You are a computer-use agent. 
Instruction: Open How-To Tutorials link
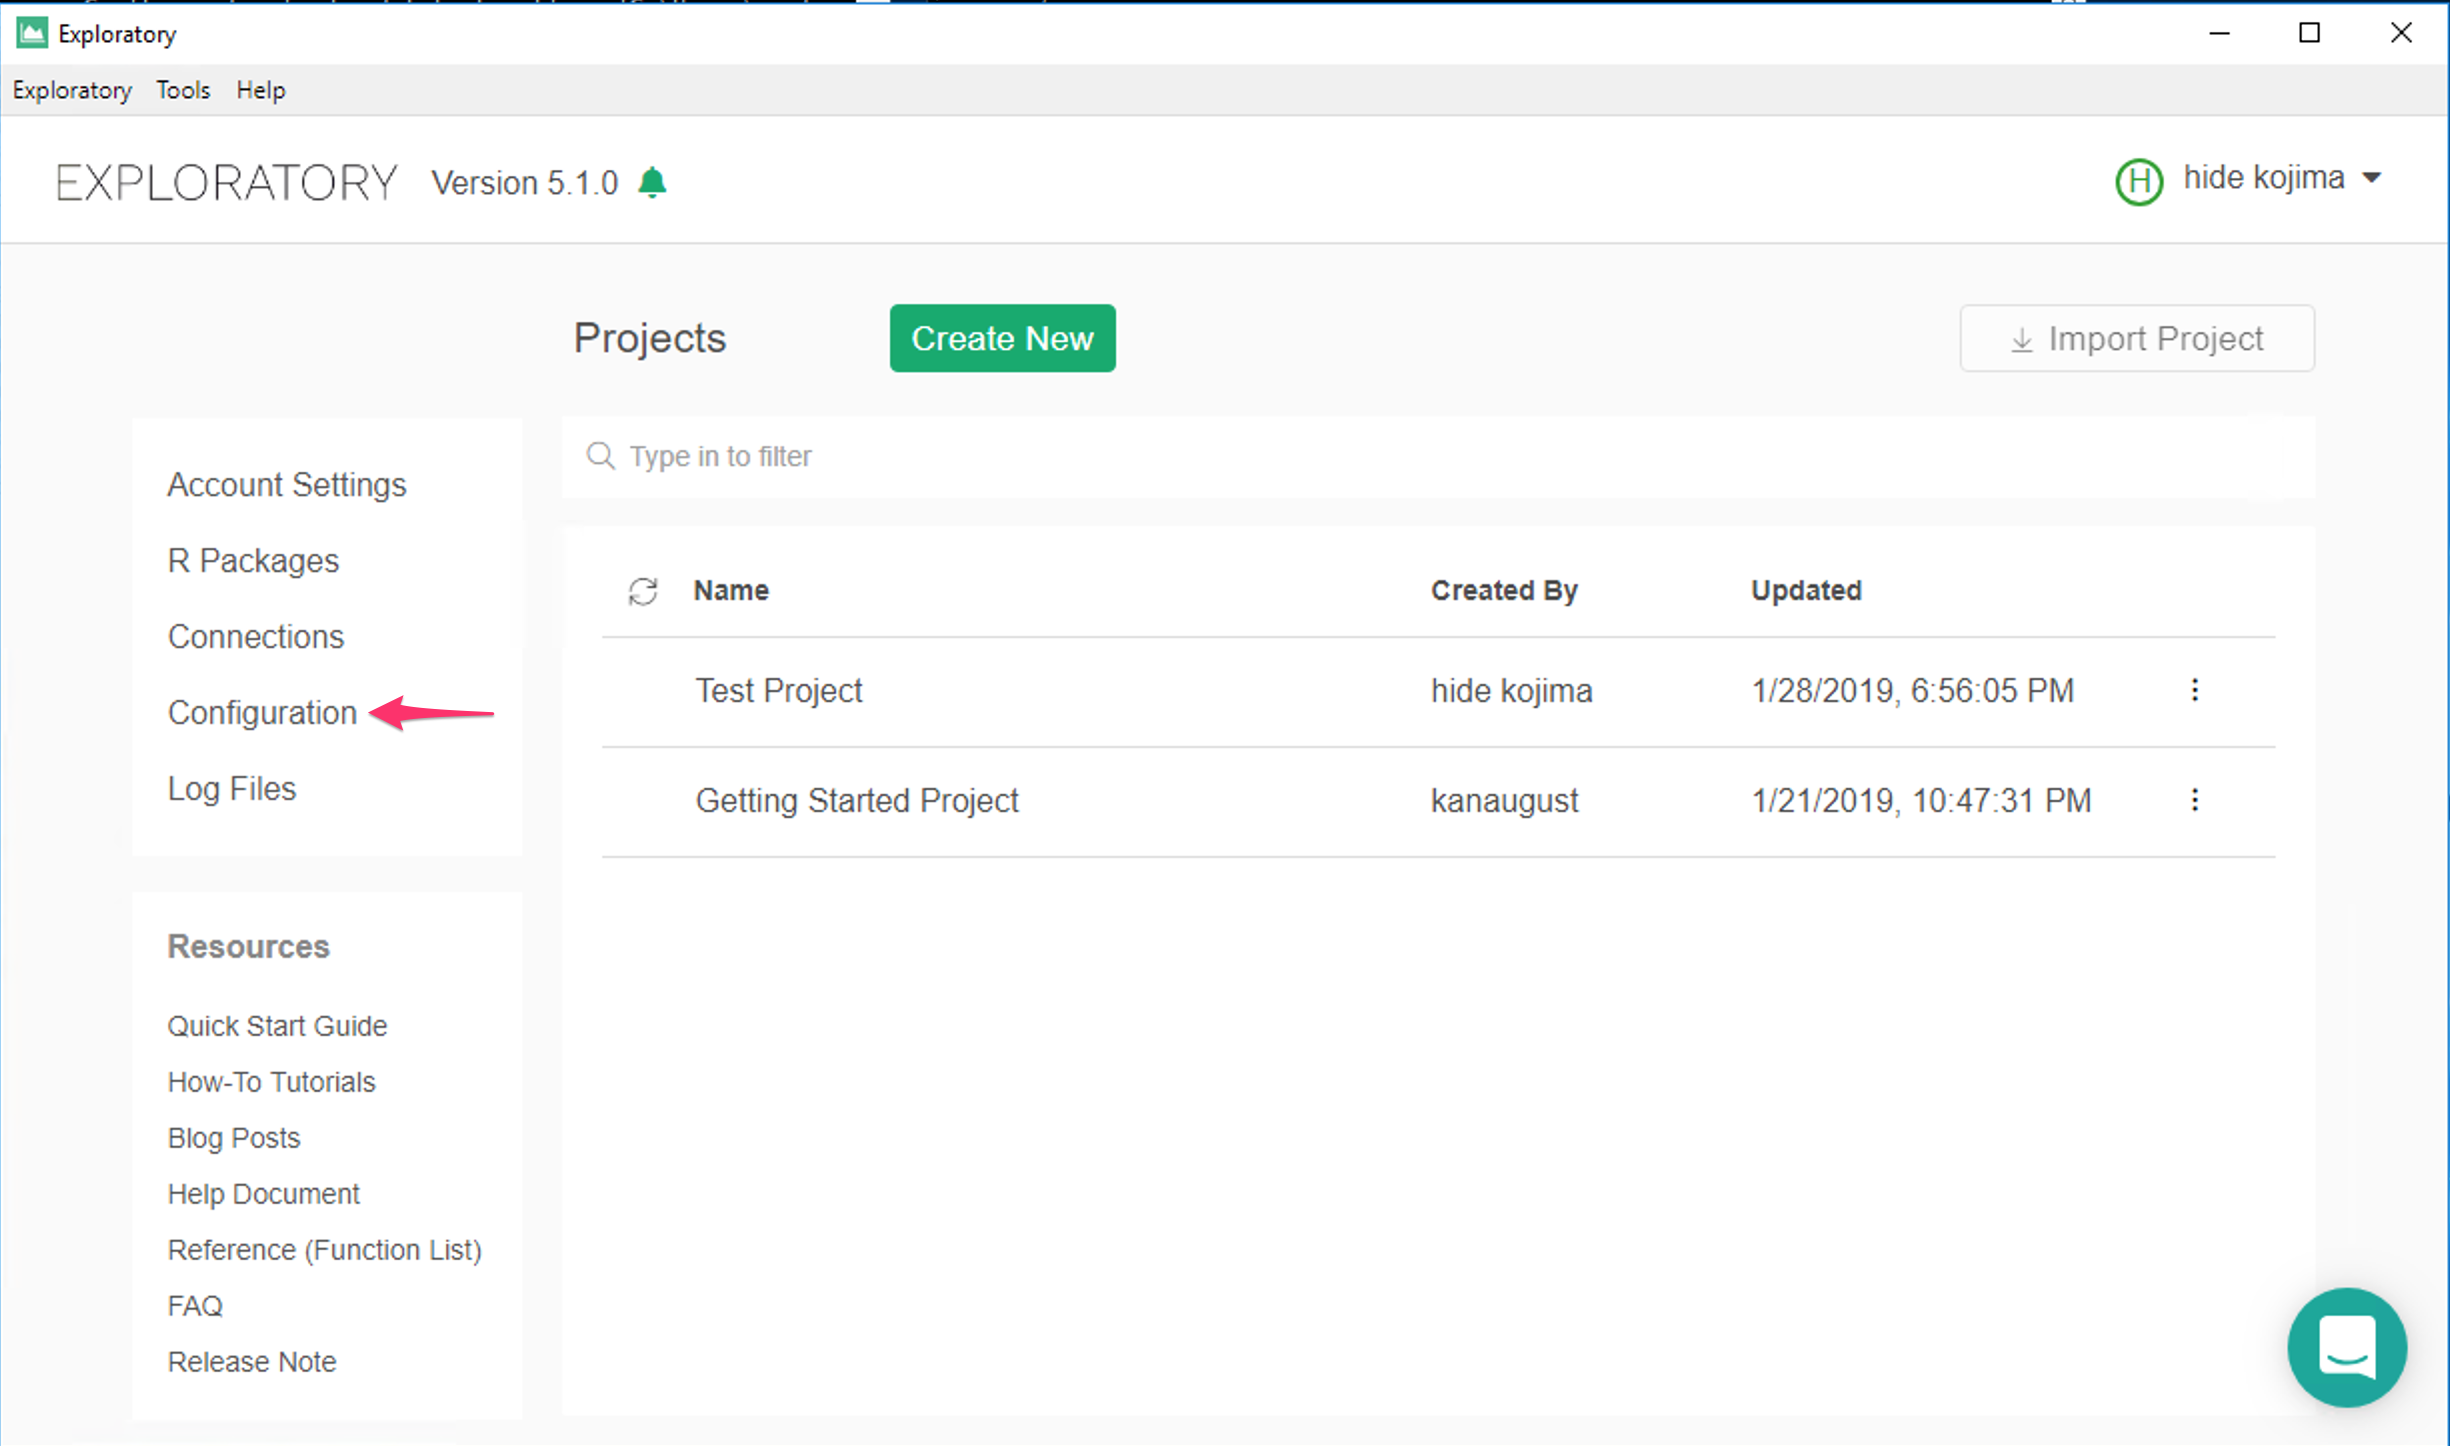pos(271,1082)
